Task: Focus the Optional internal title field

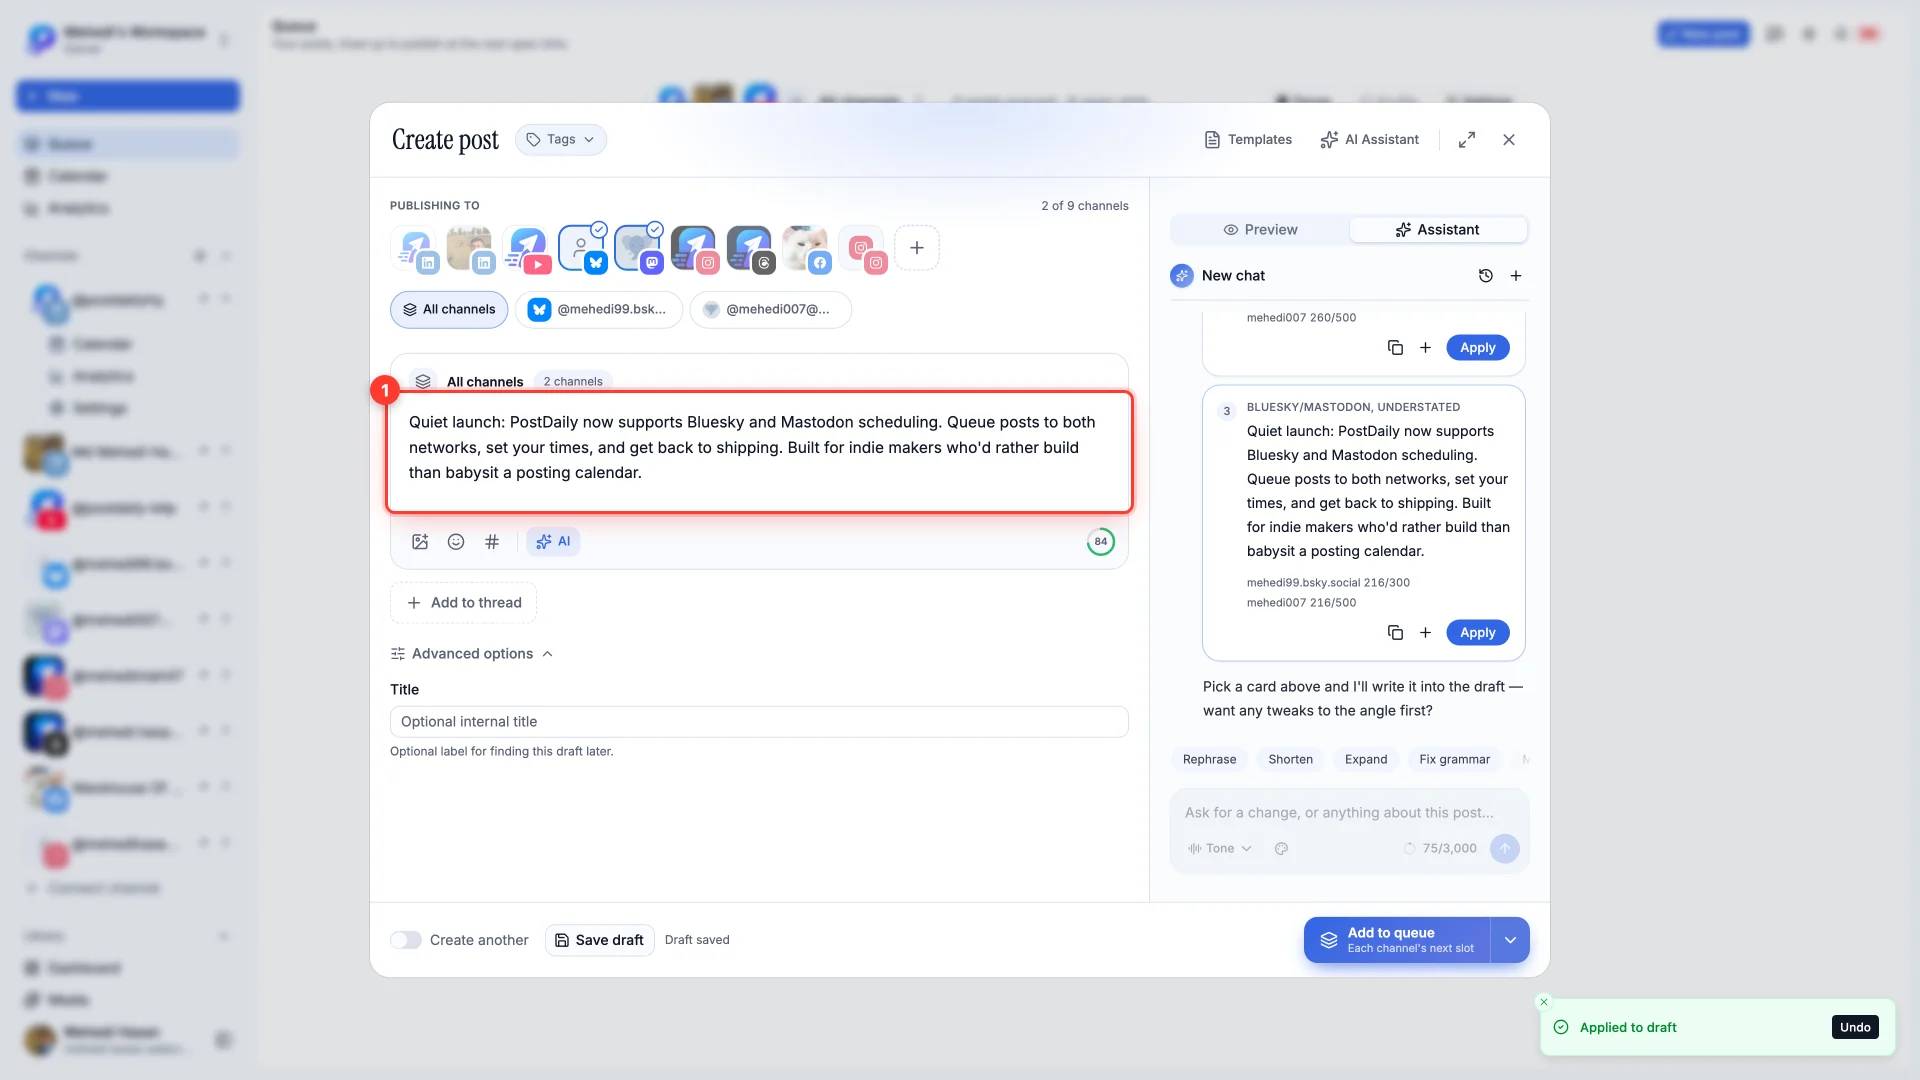Action: pos(759,722)
